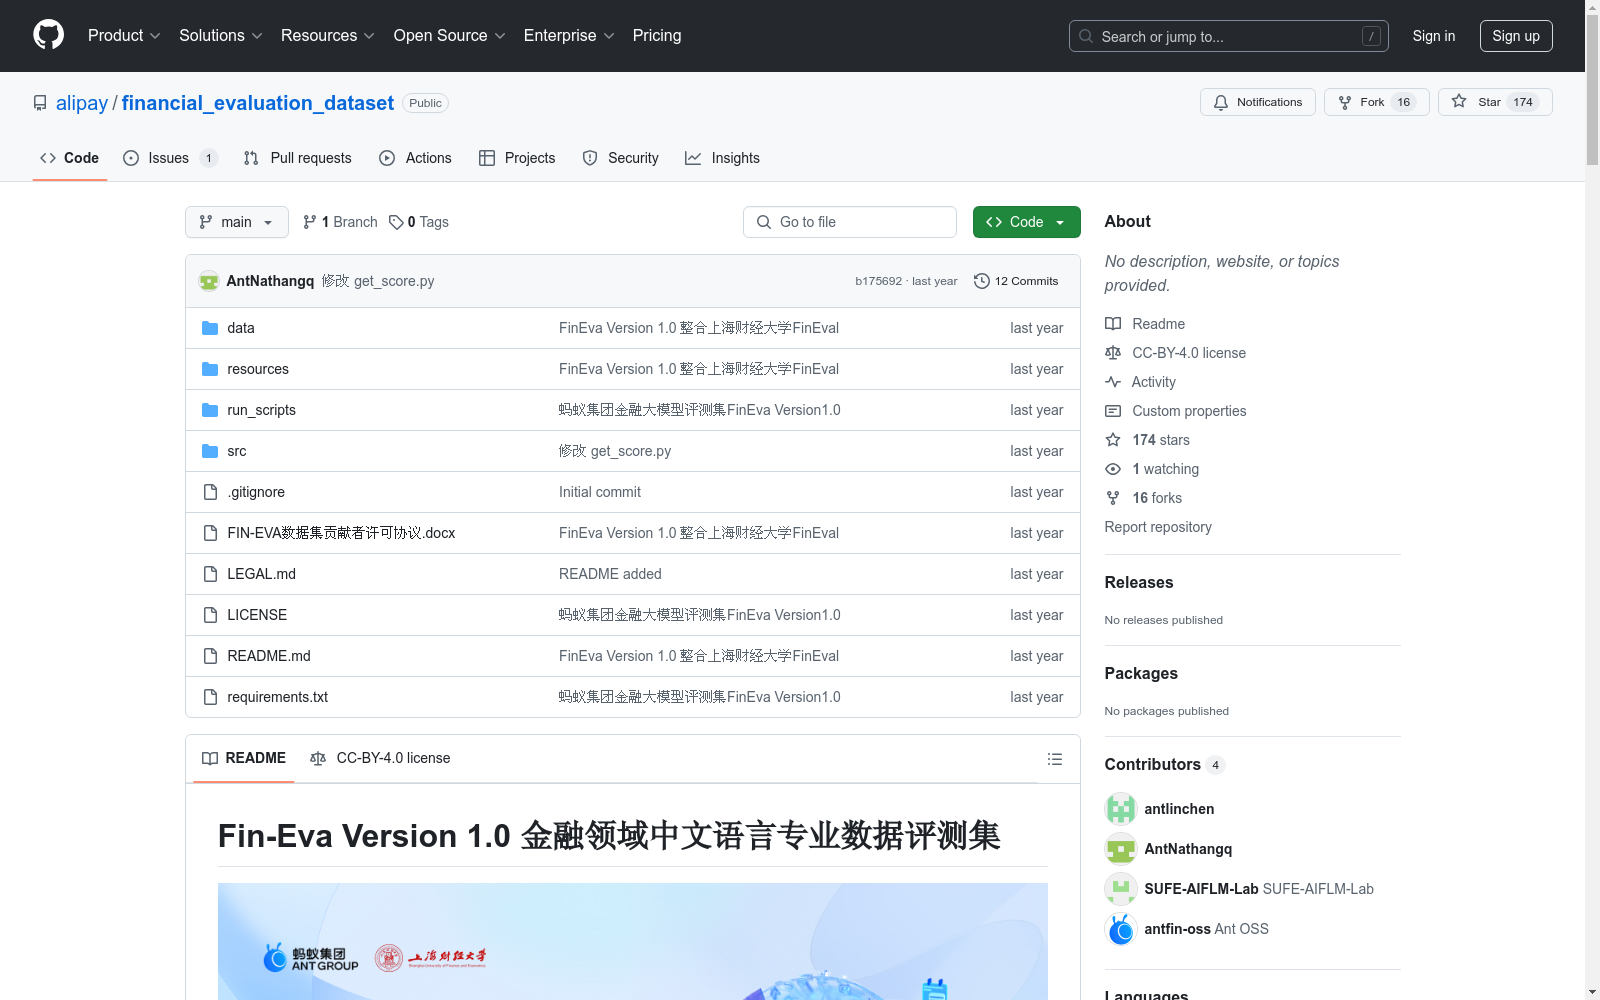The image size is (1600, 1000).
Task: Focus the Search or jump to field
Action: 1229,36
